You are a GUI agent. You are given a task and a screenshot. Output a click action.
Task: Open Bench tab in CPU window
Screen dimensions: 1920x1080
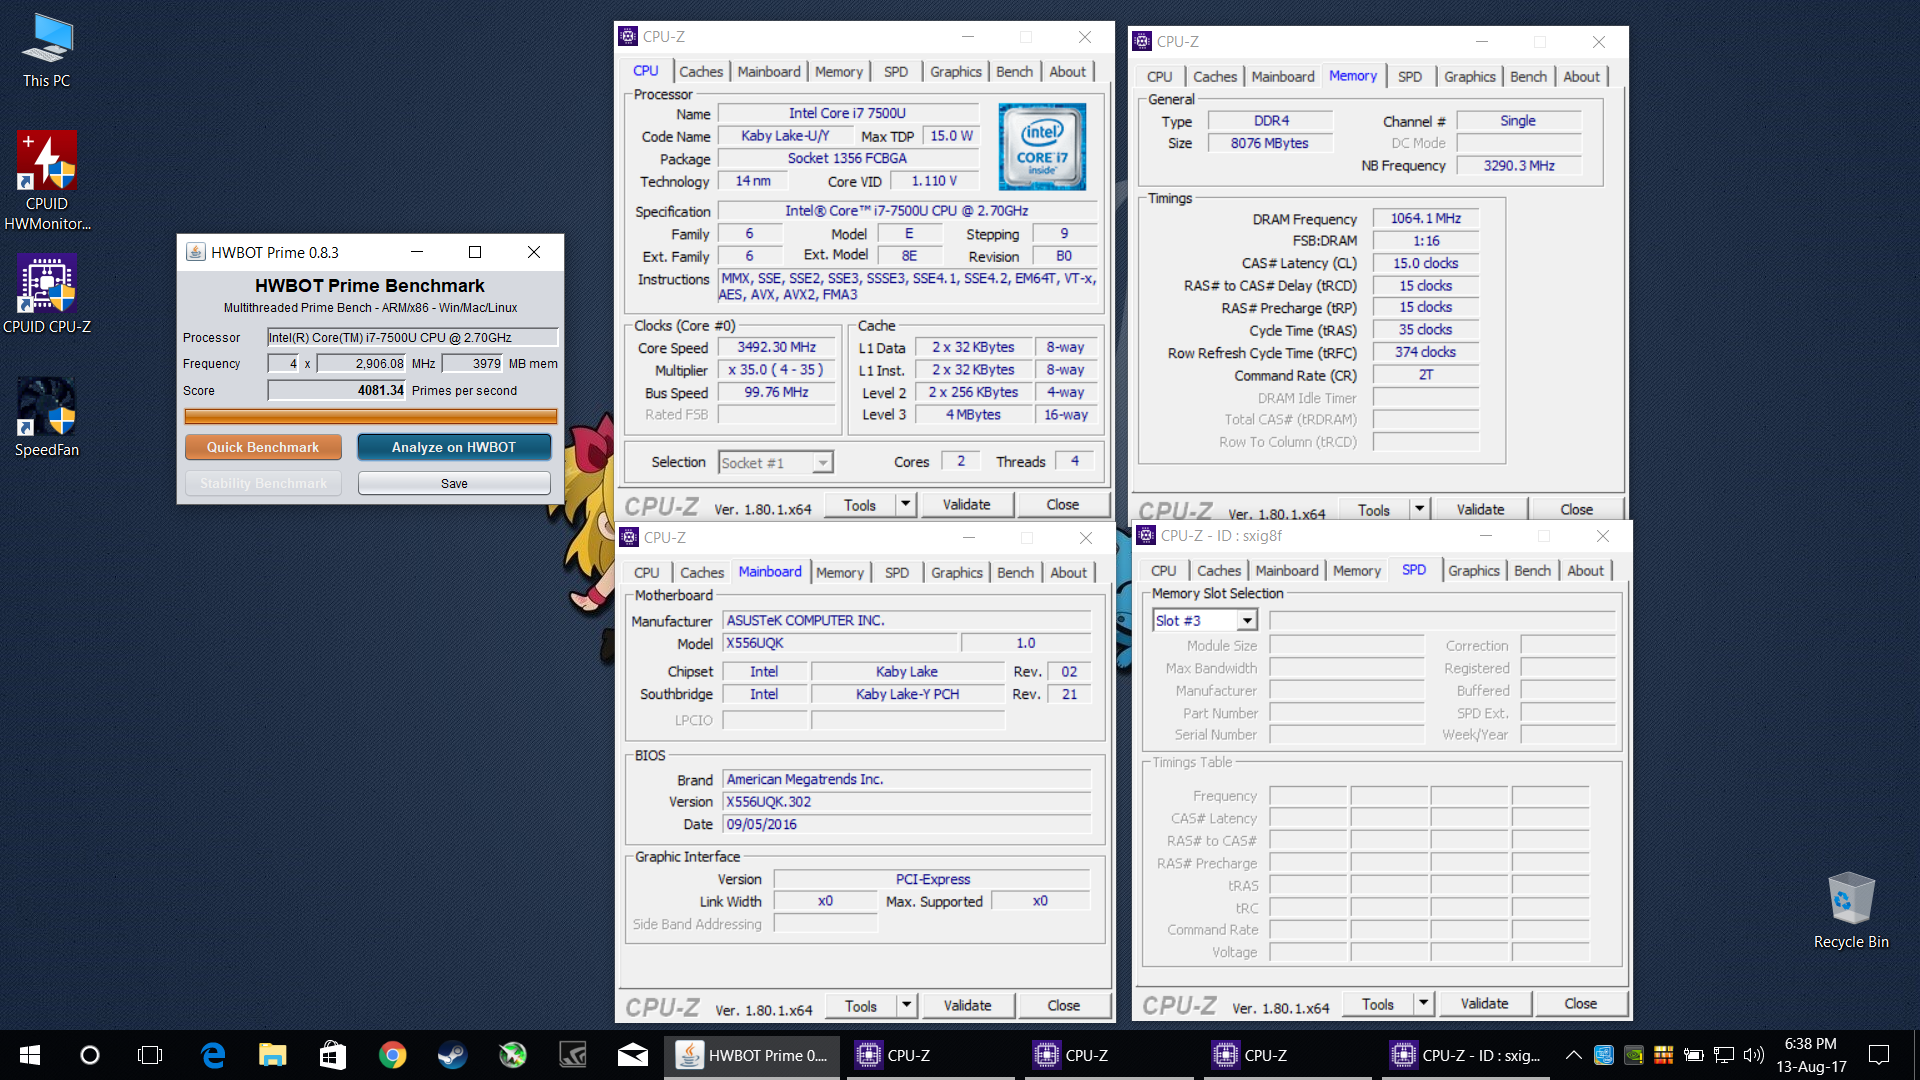[1014, 72]
